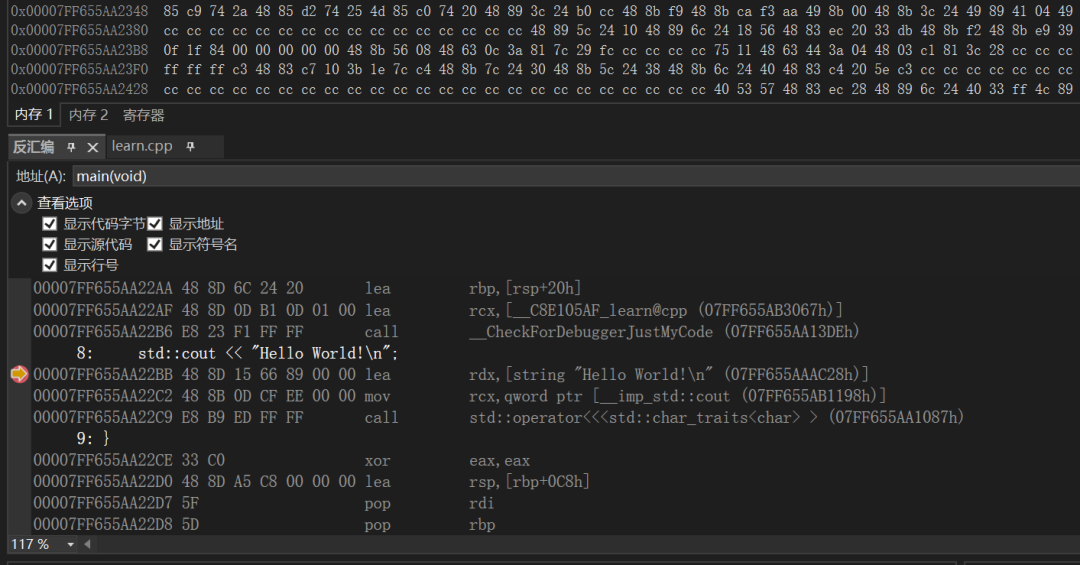The width and height of the screenshot is (1080, 565).
Task: Toggle 显示行号 checkbox
Action: (x=50, y=265)
